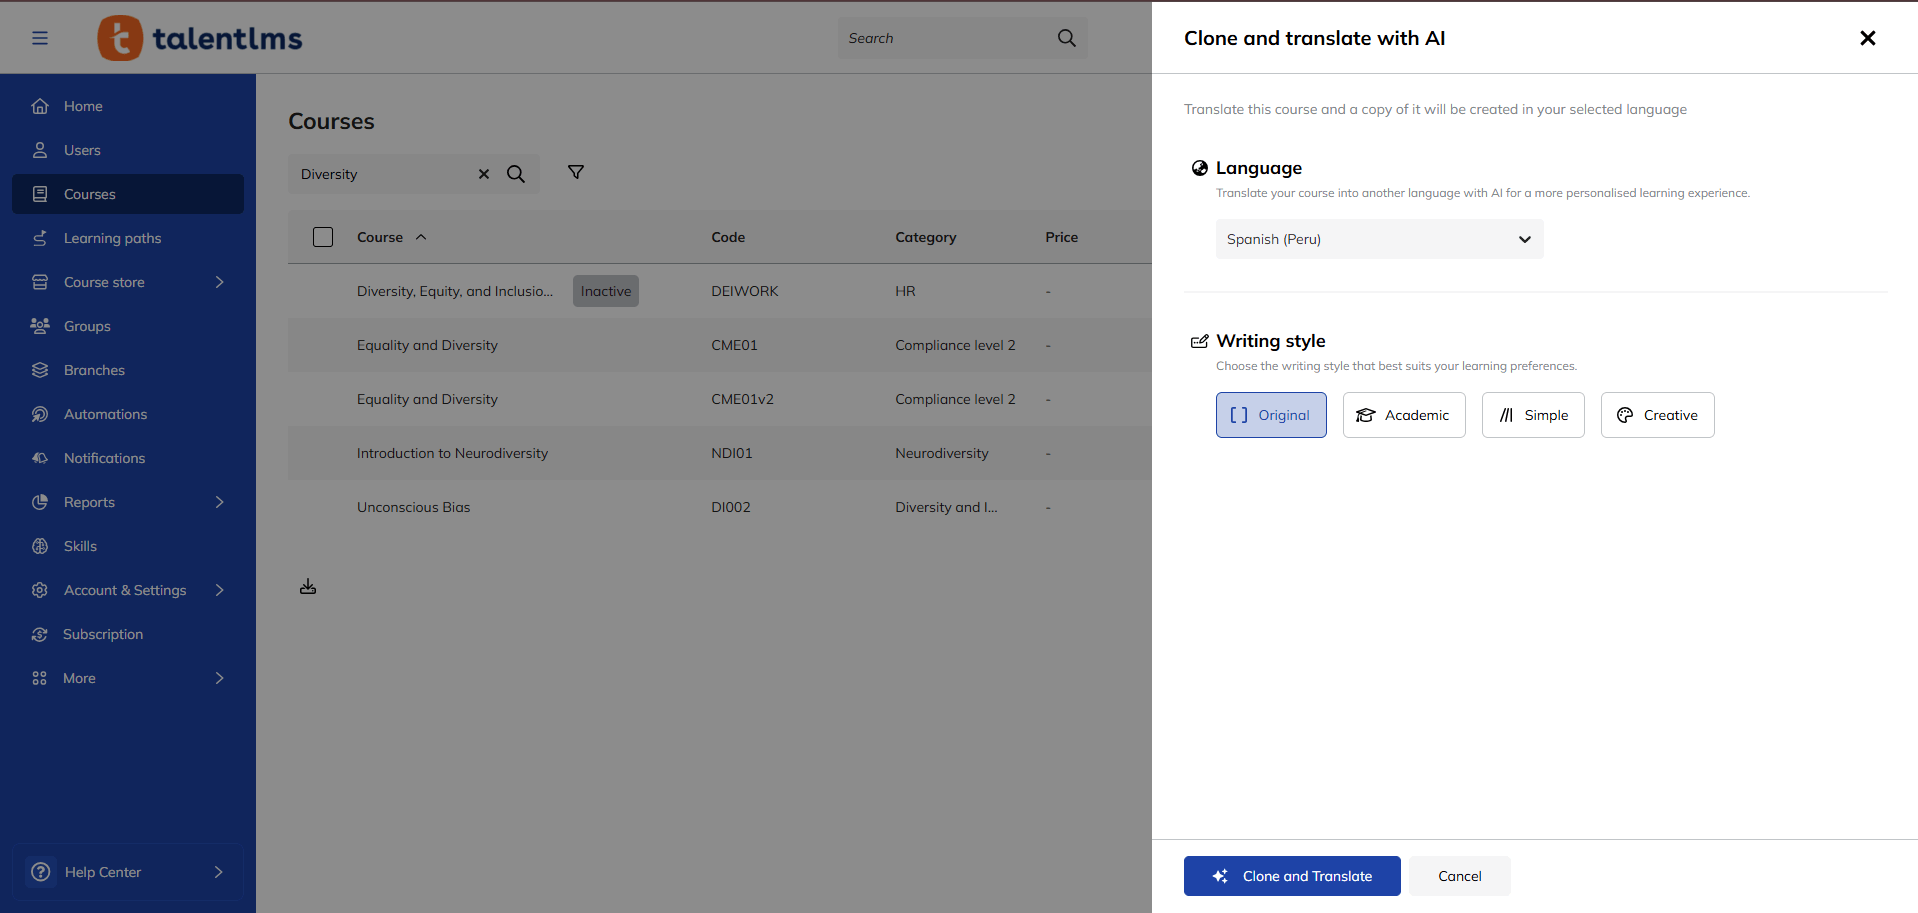Run the course search magnifier icon

tap(516, 174)
